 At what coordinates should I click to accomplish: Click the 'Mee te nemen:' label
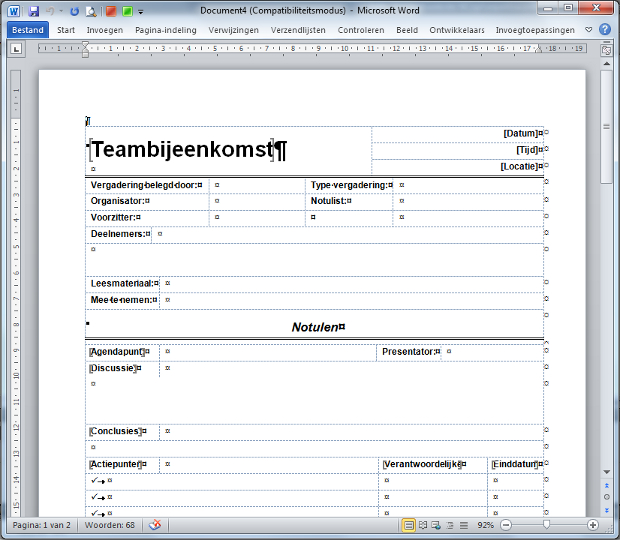pyautogui.click(x=121, y=300)
